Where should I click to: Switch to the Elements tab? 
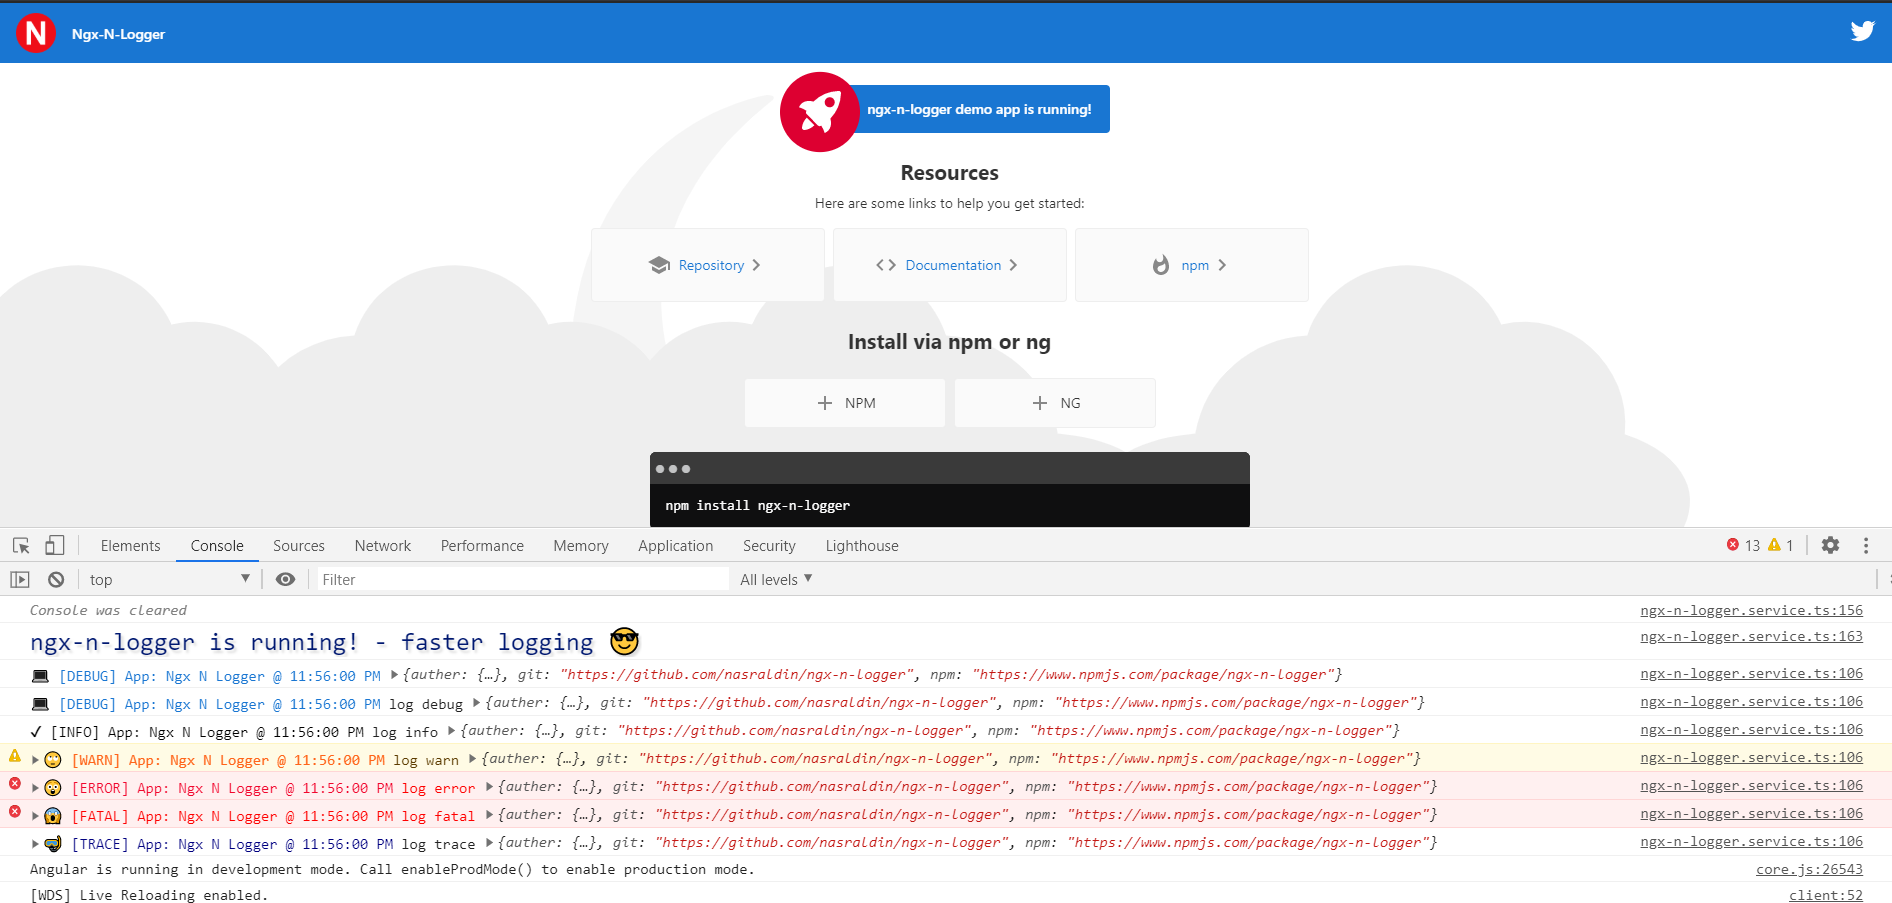pos(130,545)
